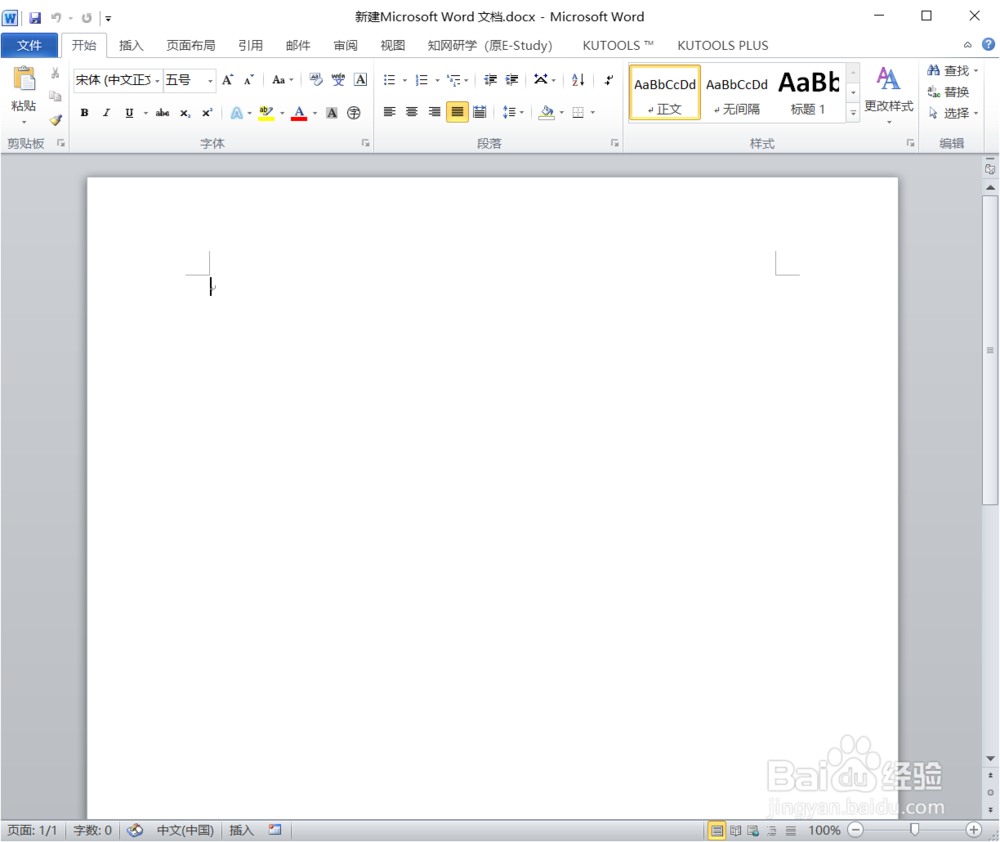Open highlight color dropdown arrow
The height and width of the screenshot is (842, 1000).
282,114
